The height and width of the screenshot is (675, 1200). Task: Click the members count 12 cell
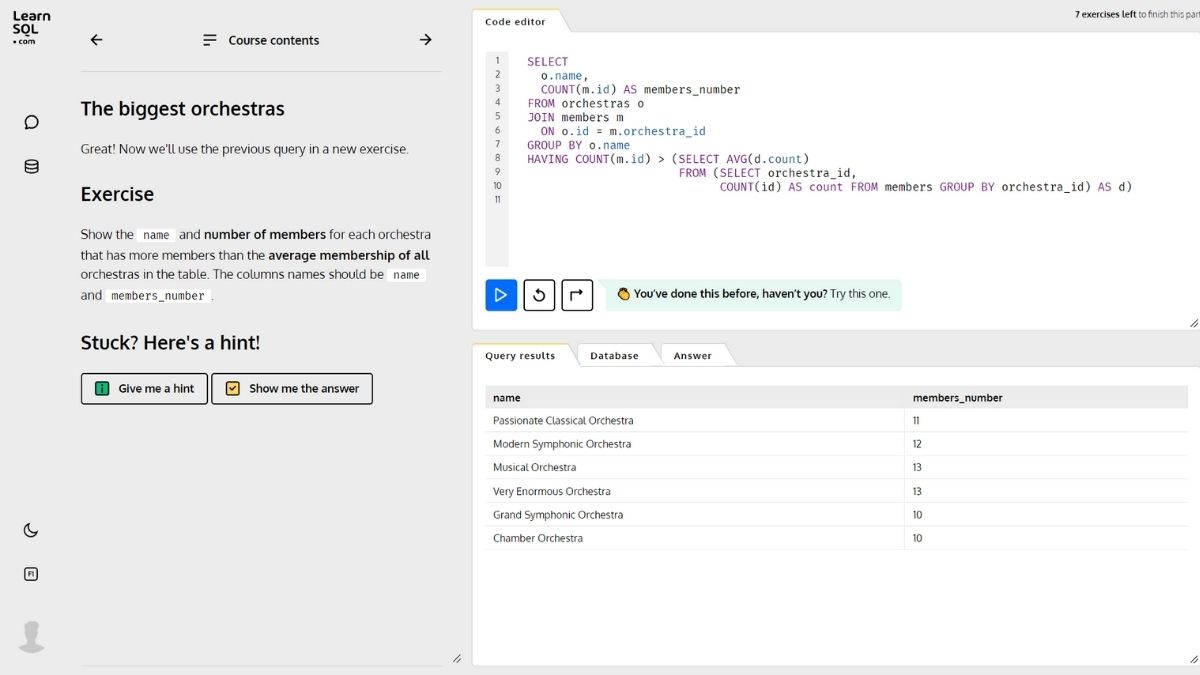click(1047, 444)
